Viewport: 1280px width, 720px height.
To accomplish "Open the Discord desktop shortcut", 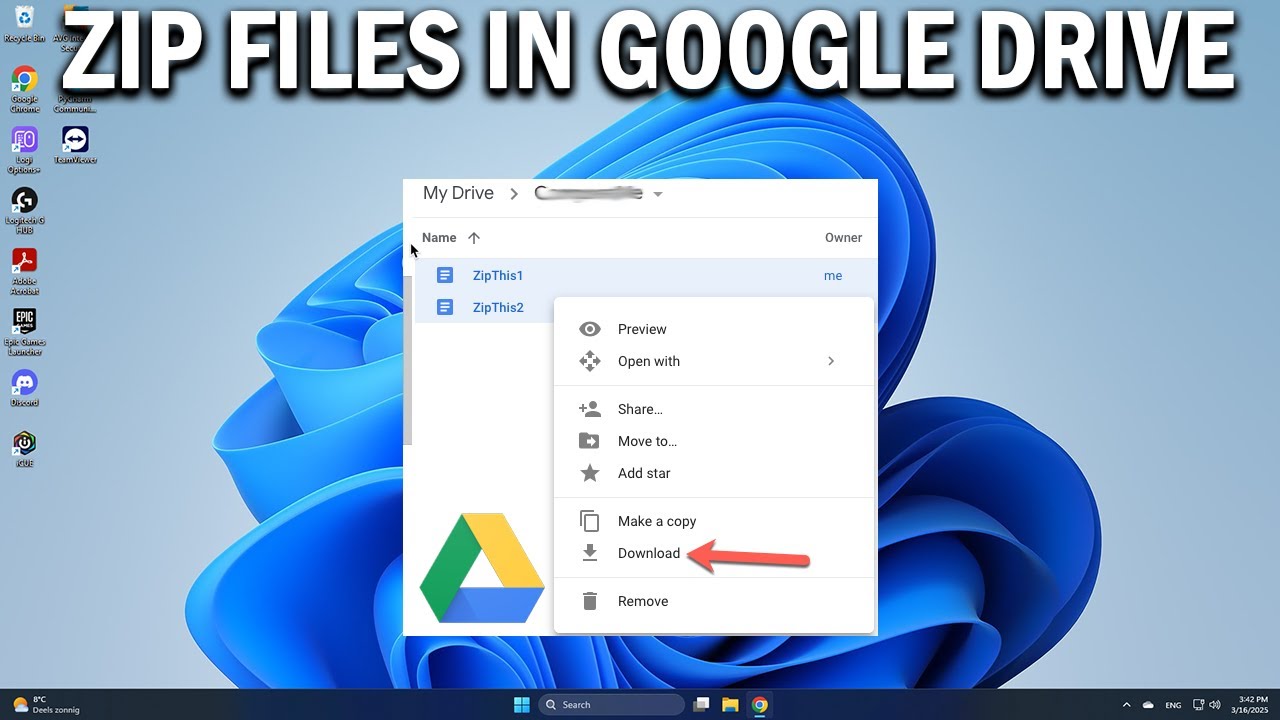I will click(24, 388).
